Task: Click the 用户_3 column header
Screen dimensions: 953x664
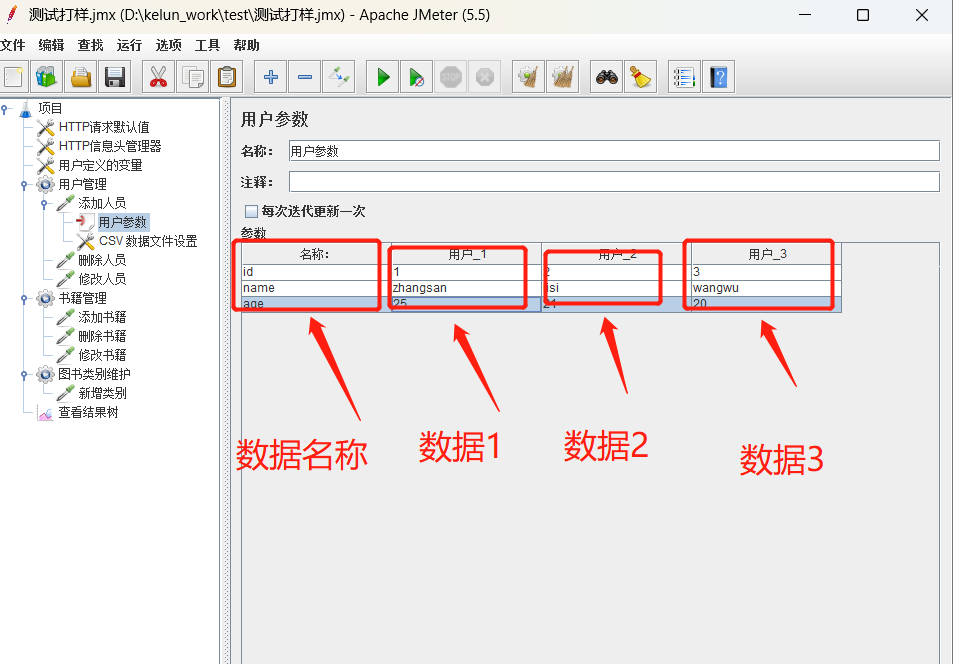Action: point(766,254)
